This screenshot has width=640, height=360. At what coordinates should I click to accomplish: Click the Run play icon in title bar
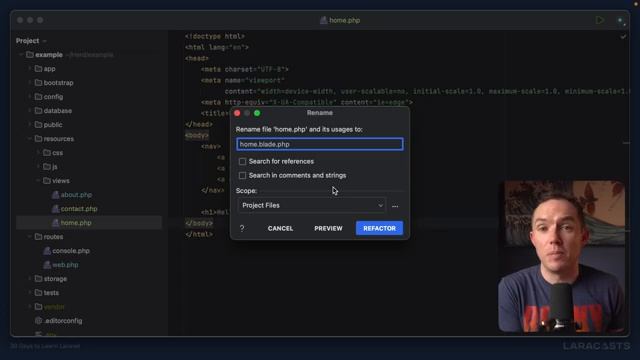point(599,20)
